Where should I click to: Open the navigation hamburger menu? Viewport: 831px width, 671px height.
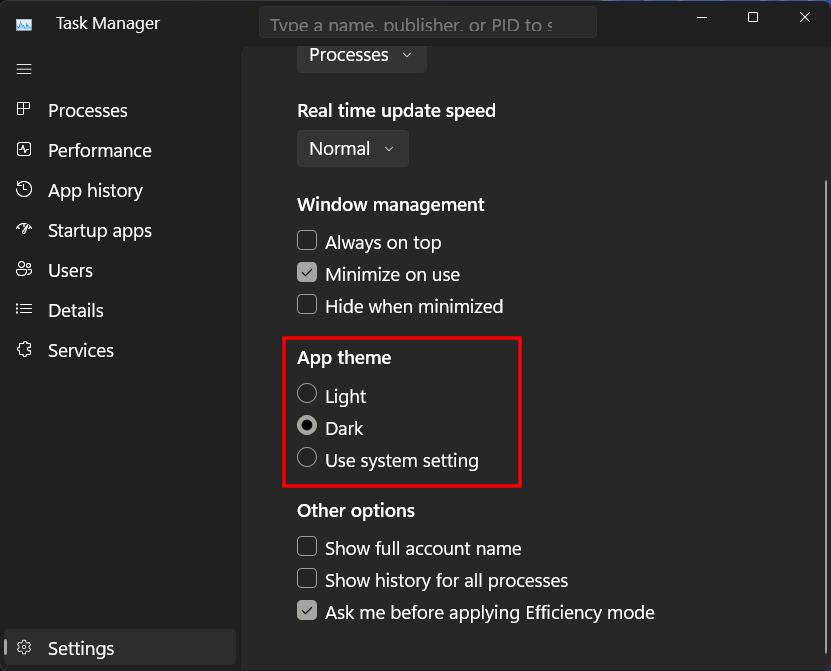(24, 69)
